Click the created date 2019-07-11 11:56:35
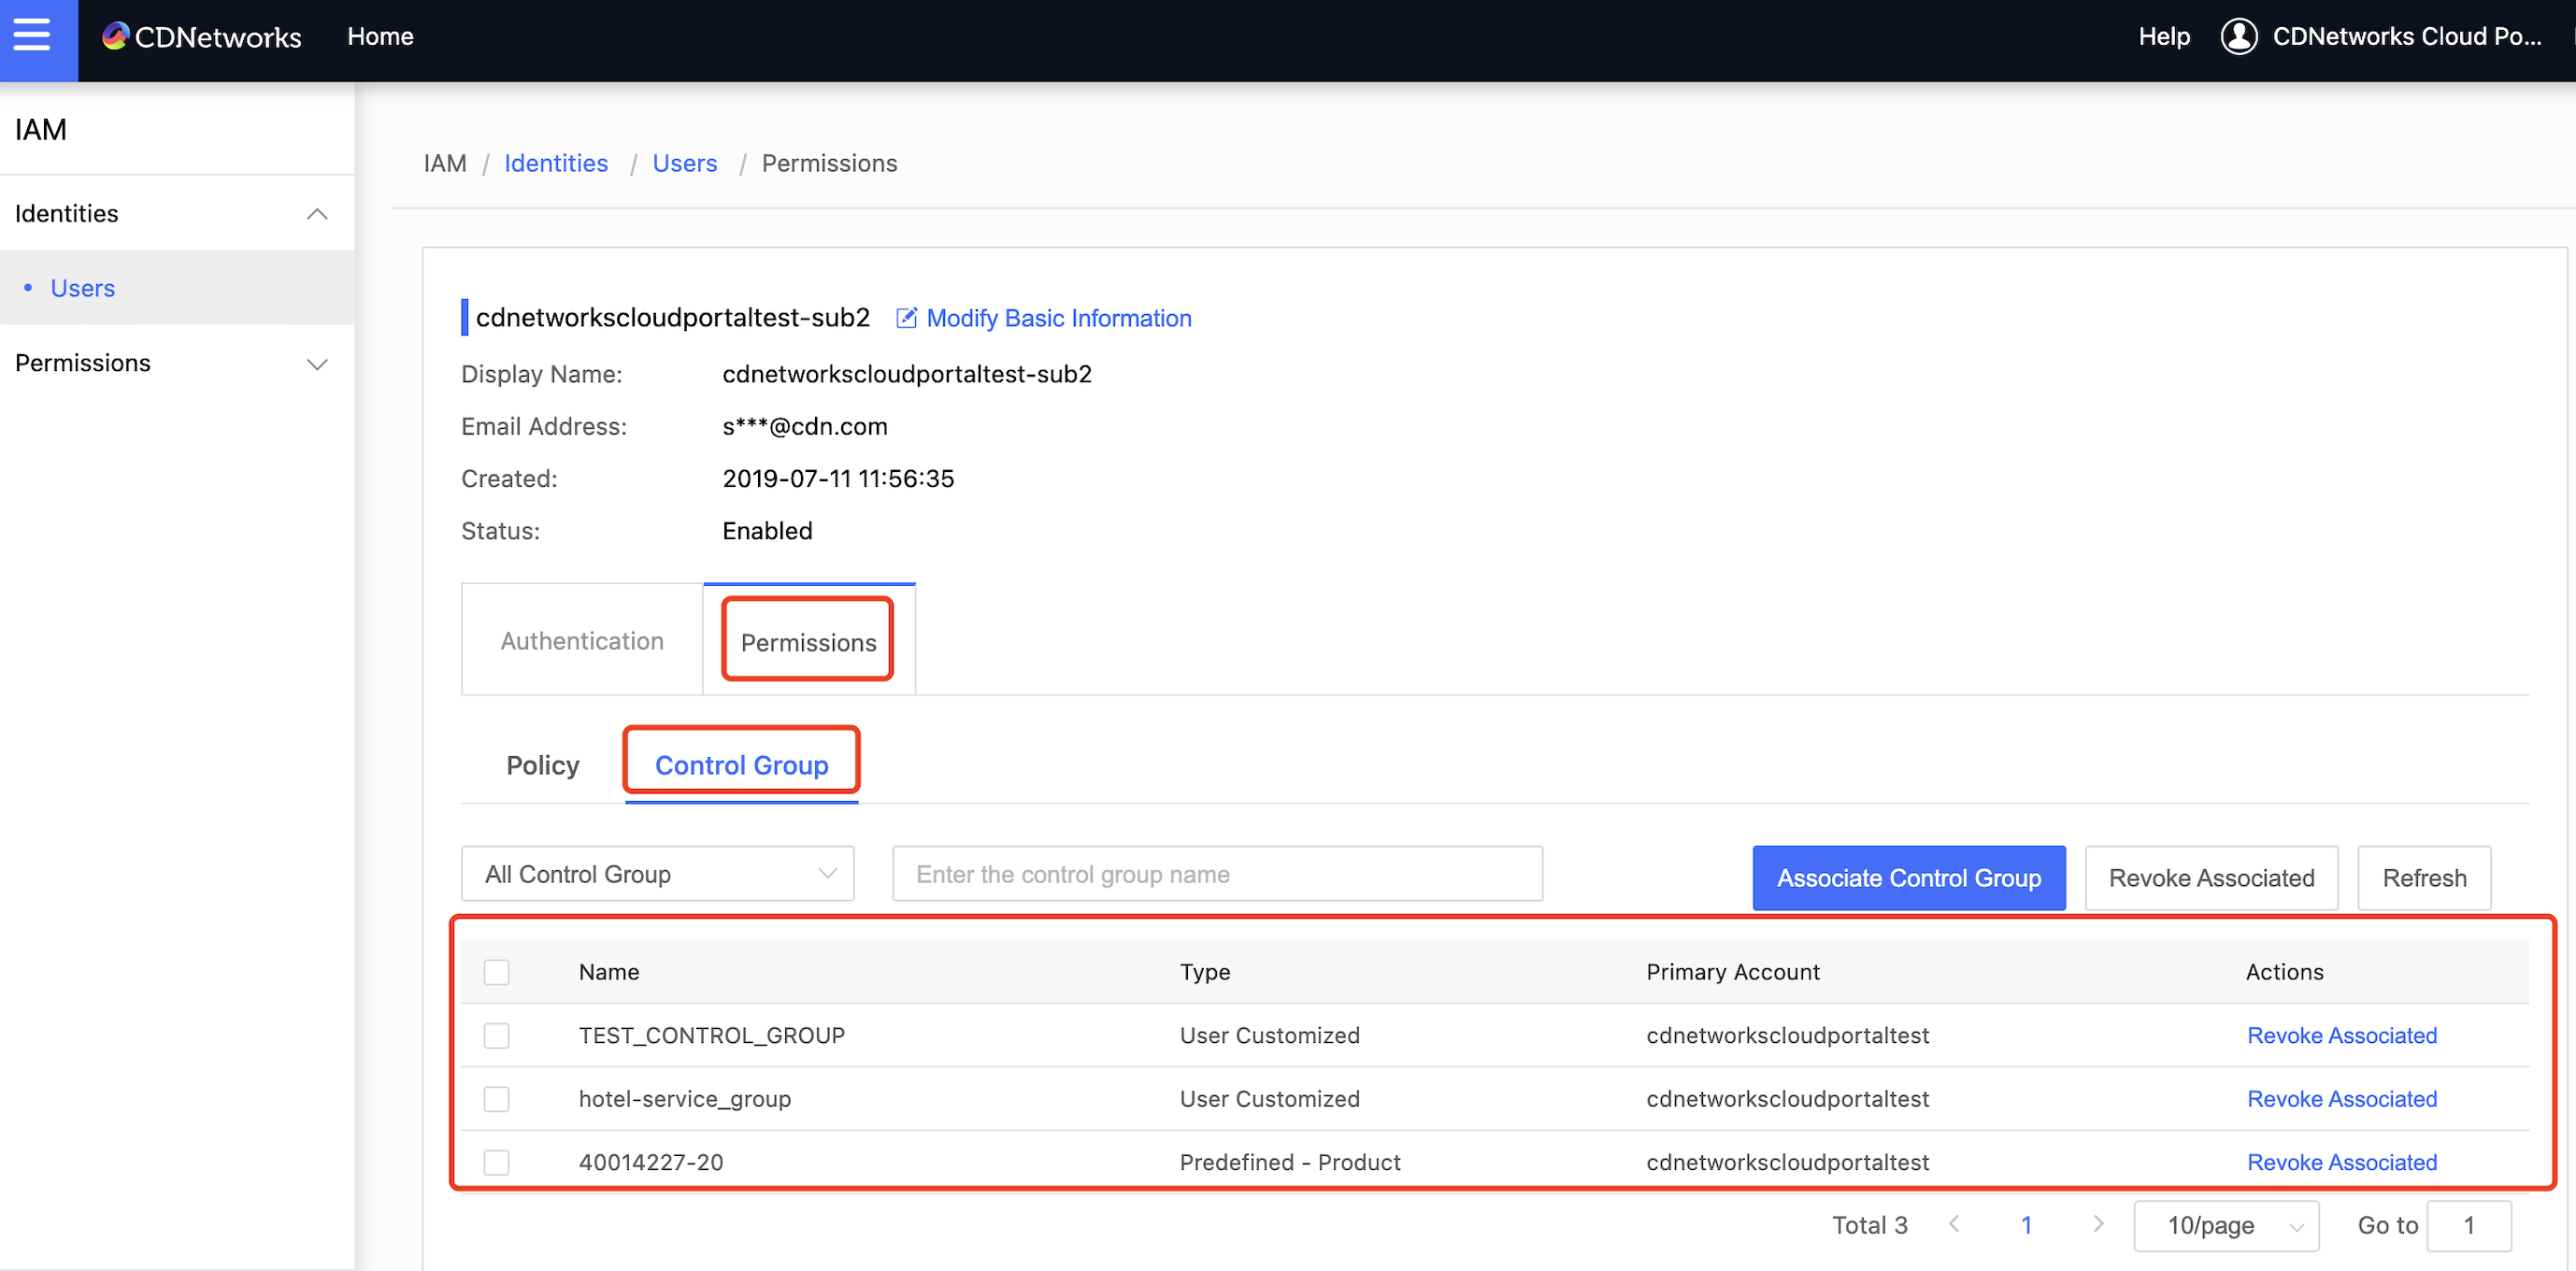 point(837,479)
